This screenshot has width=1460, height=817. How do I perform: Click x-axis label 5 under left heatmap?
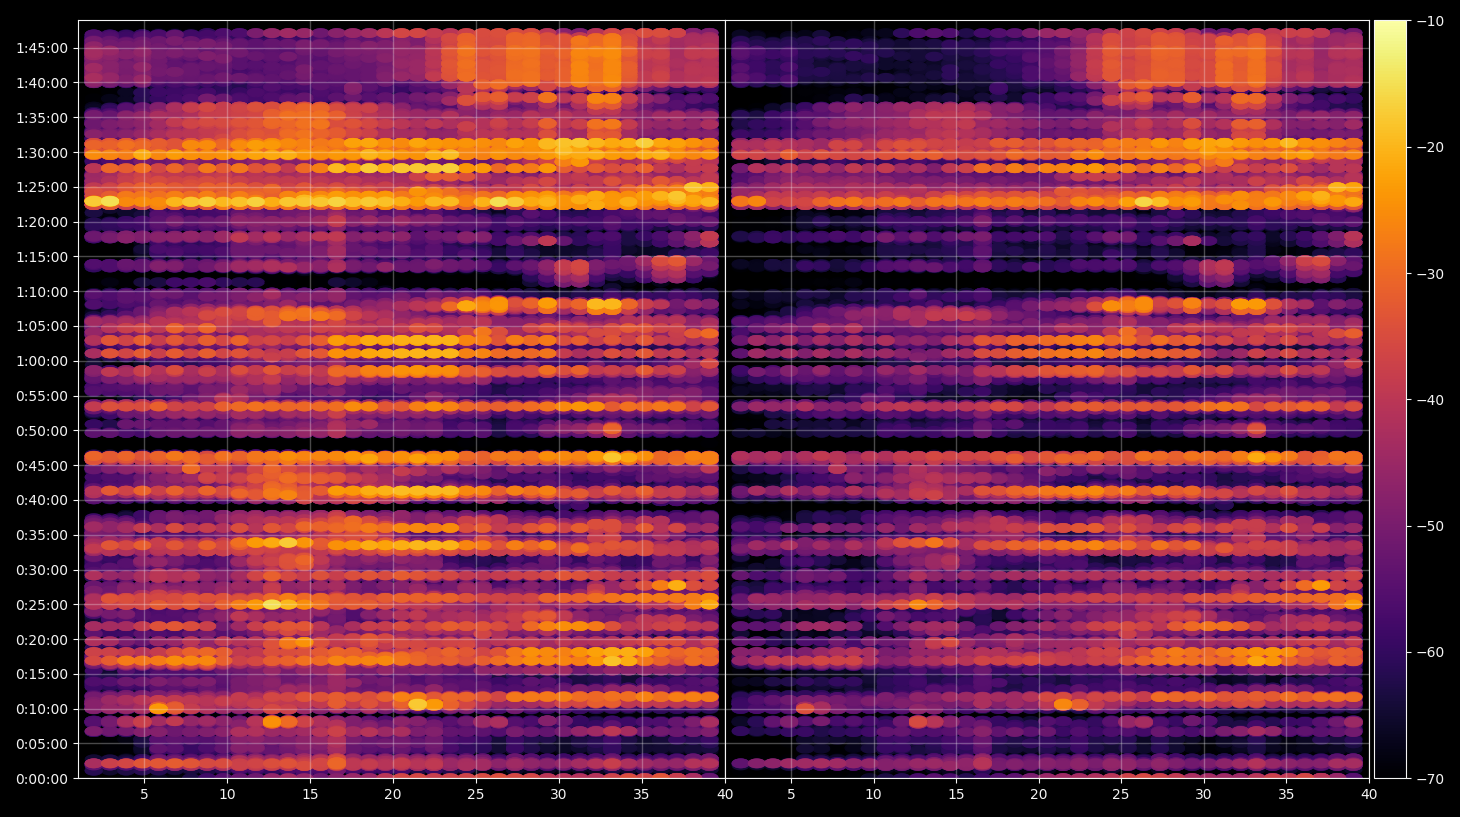[144, 795]
